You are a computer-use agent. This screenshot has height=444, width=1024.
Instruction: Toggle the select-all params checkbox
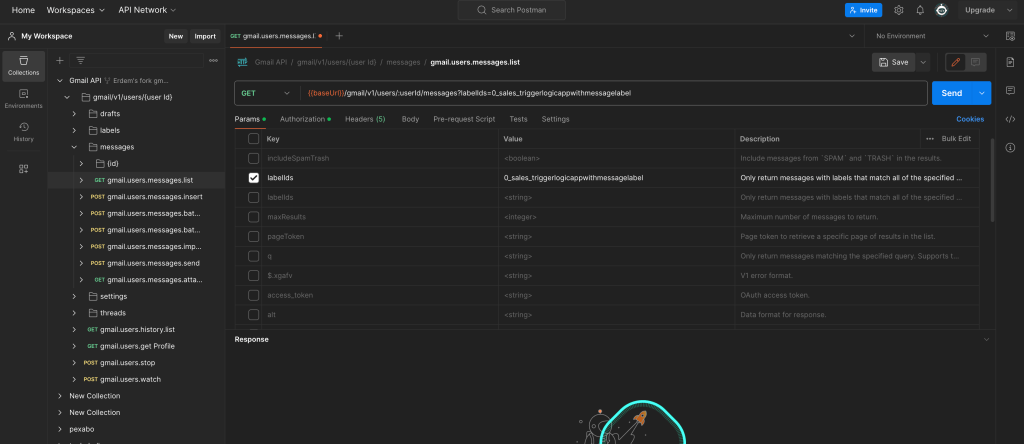click(x=253, y=138)
